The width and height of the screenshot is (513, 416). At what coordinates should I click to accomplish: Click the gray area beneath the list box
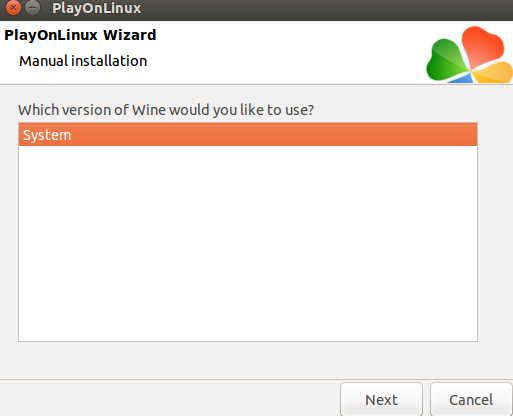tap(248, 360)
